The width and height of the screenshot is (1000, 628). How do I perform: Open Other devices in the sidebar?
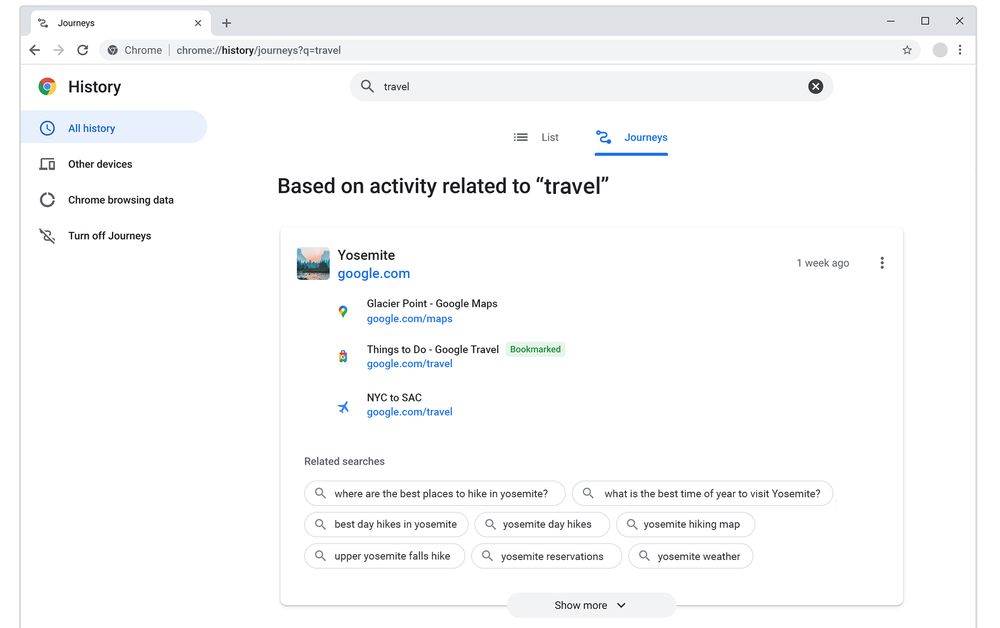[99, 164]
